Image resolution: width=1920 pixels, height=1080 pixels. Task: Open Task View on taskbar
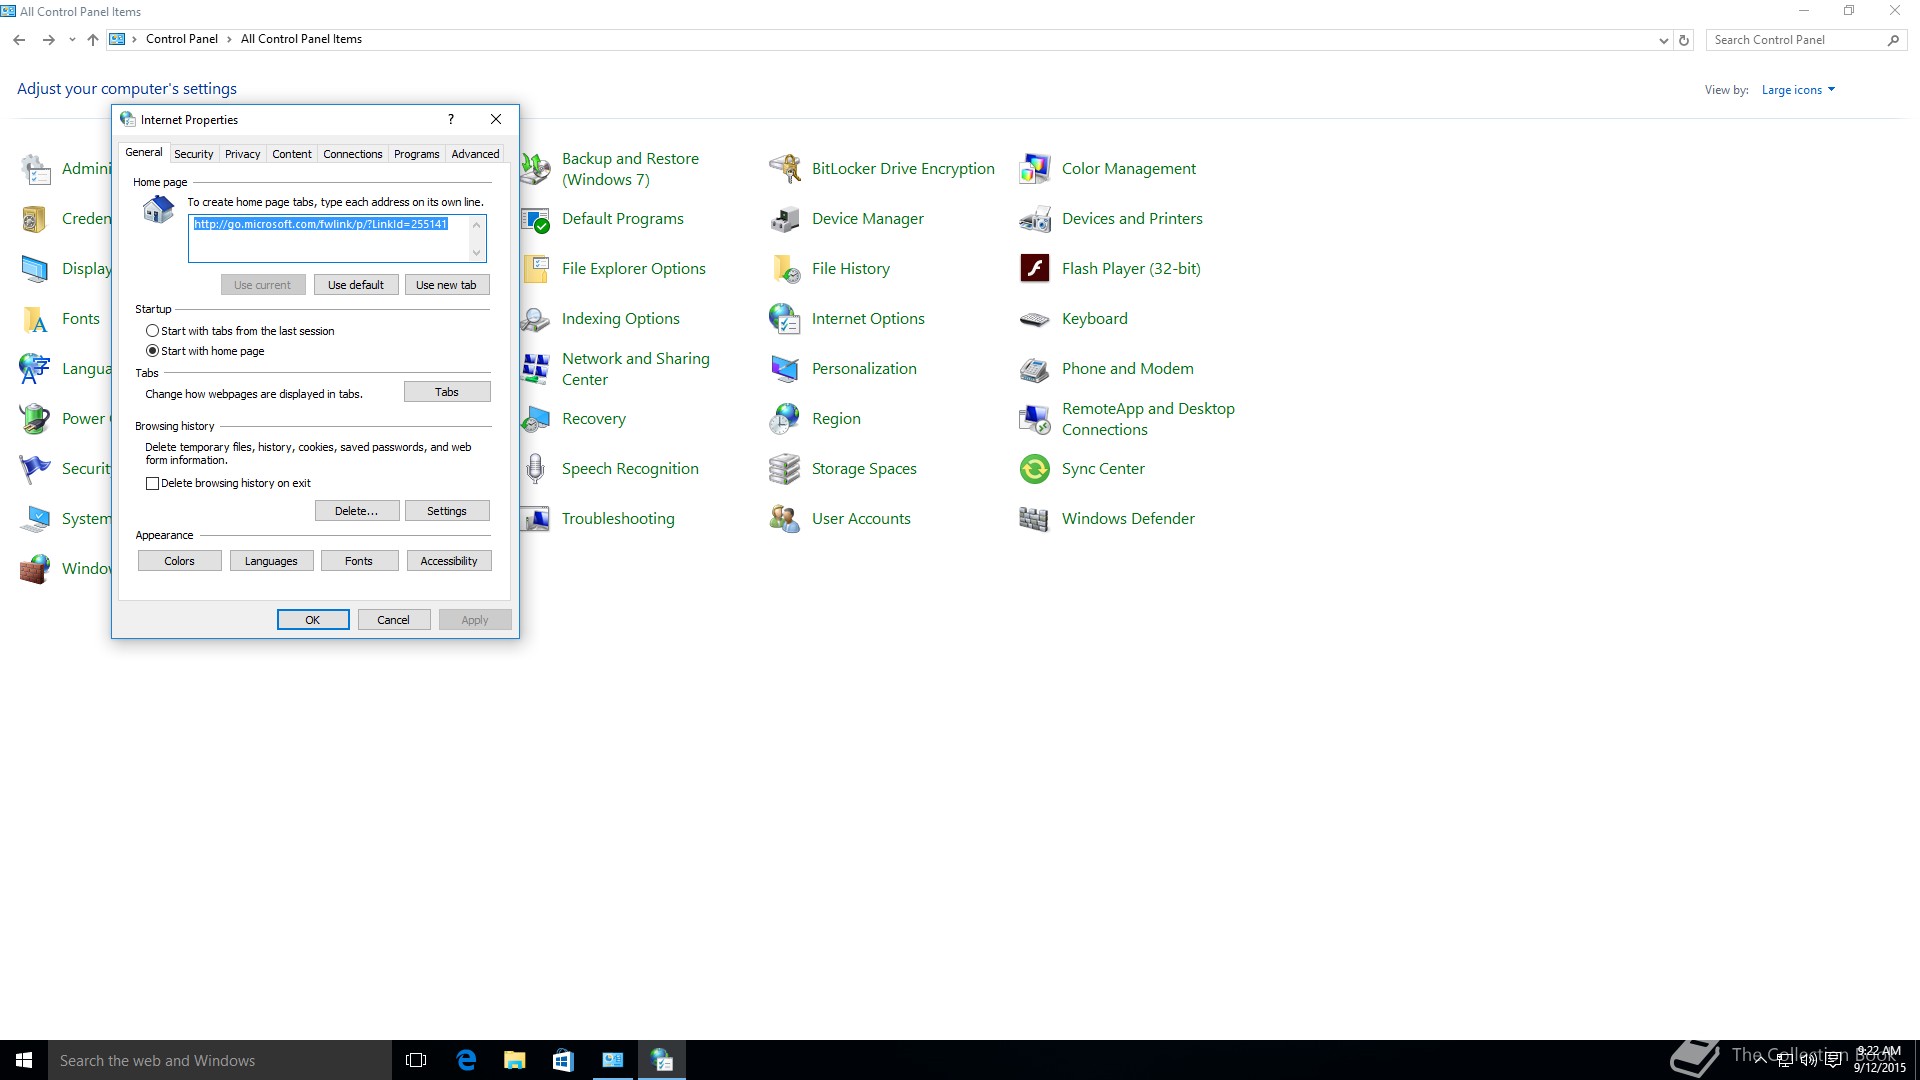point(417,1060)
